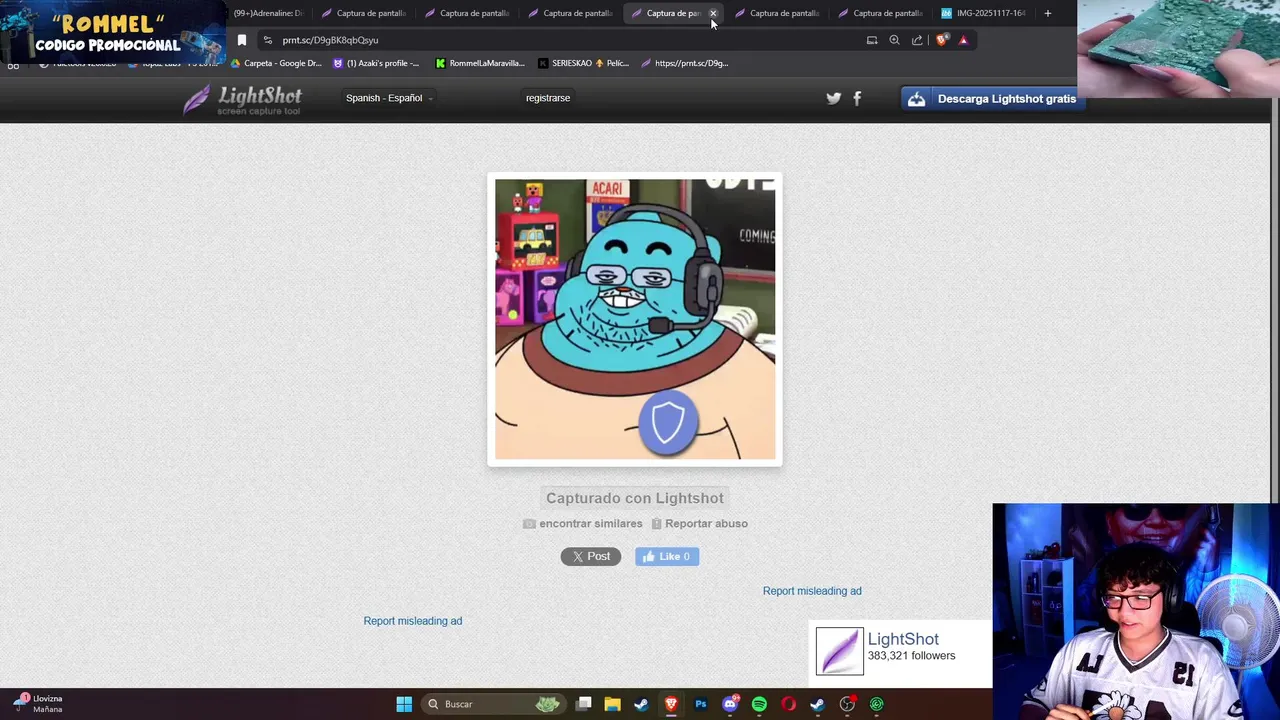This screenshot has height=720, width=1280.
Task: Open Carpeta - Google Drive bookmark
Action: coord(276,63)
